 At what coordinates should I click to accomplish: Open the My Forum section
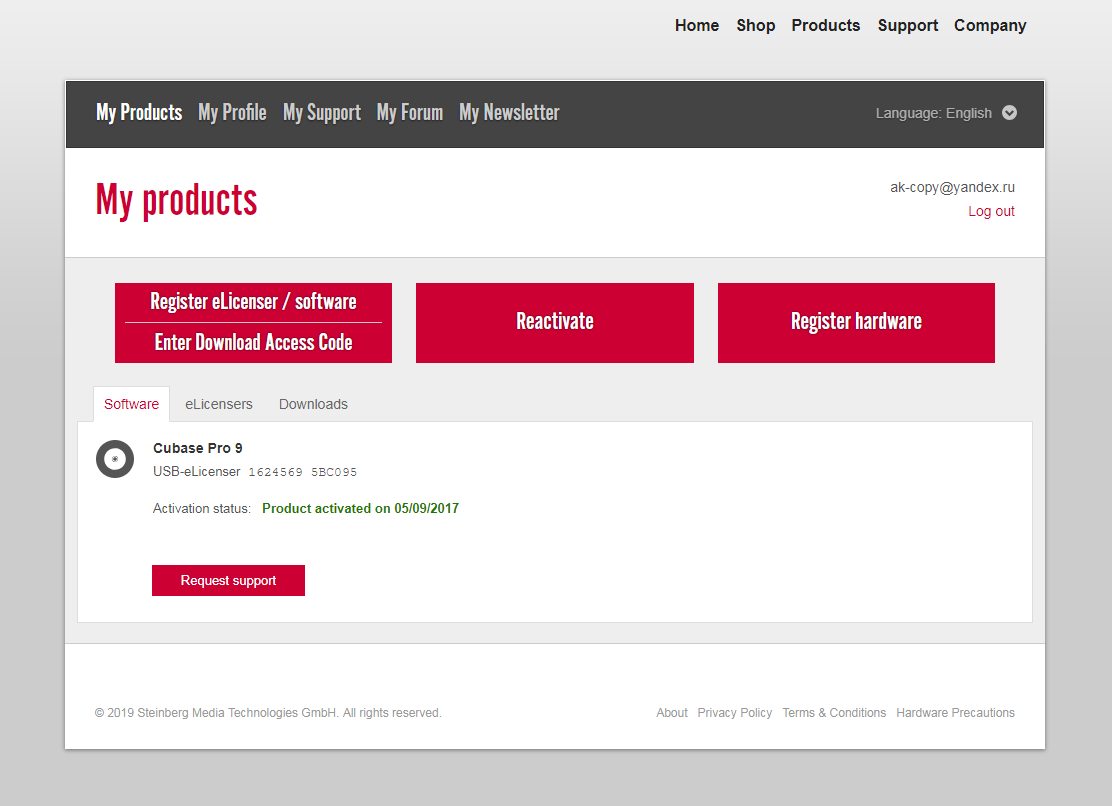[410, 113]
